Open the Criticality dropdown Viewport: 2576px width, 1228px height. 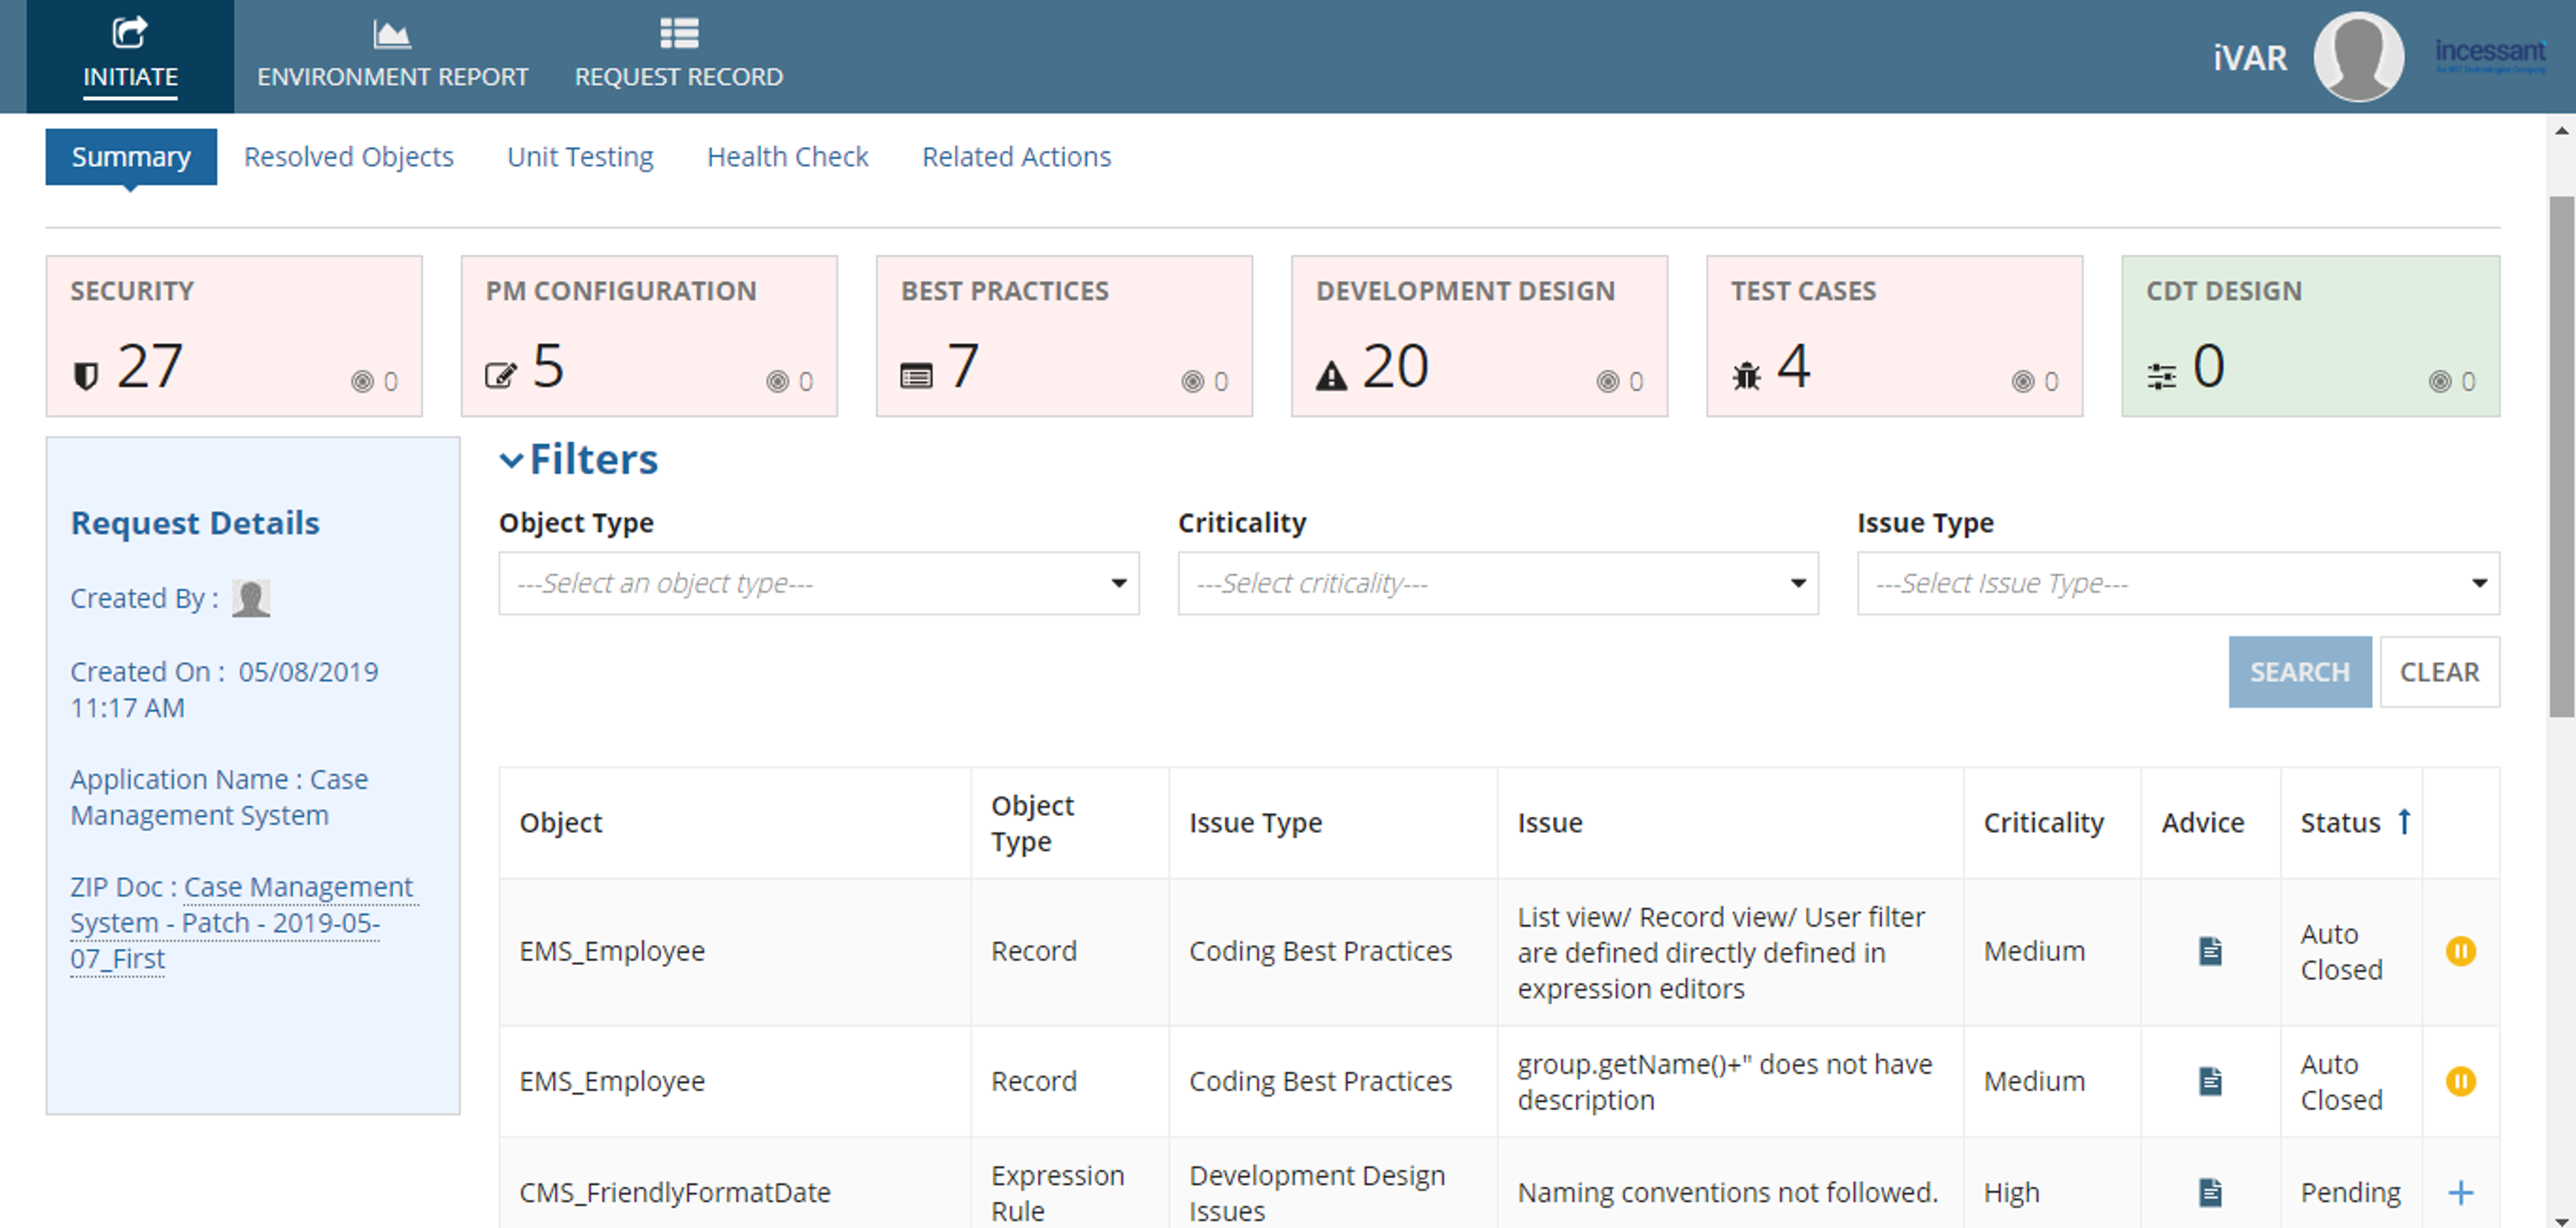click(x=1497, y=583)
